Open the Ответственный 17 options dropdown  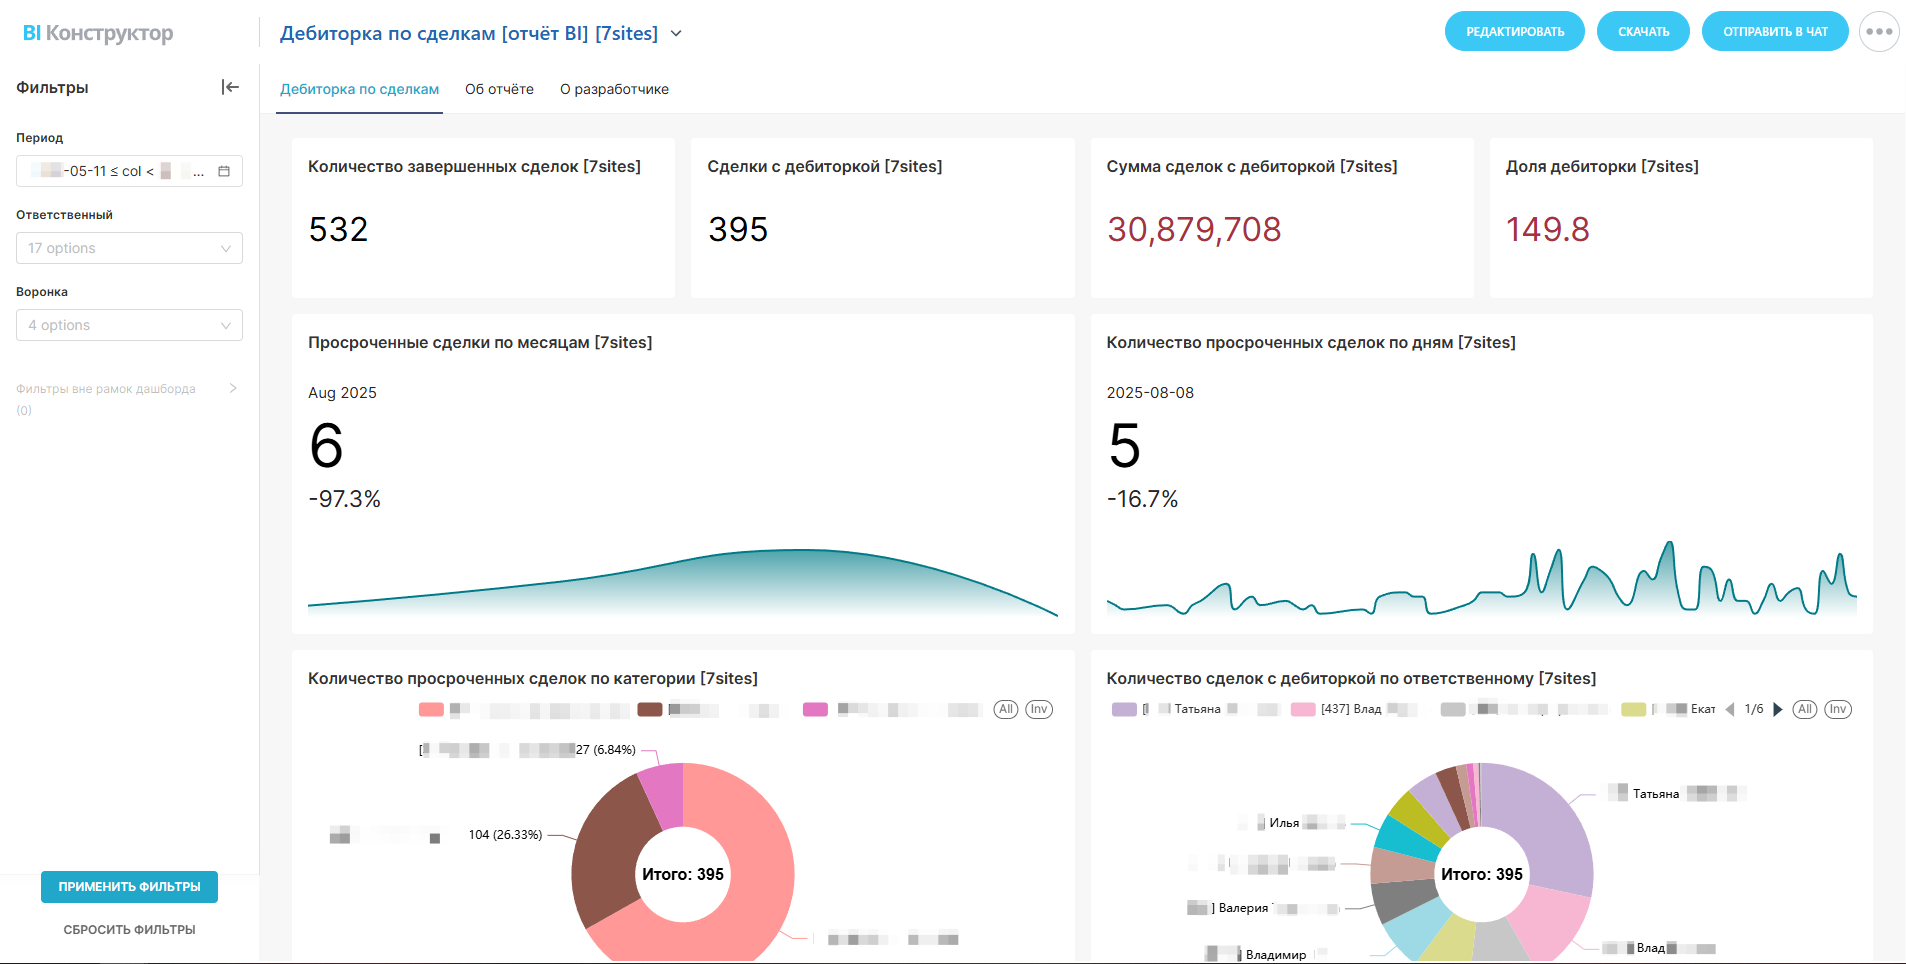129,248
